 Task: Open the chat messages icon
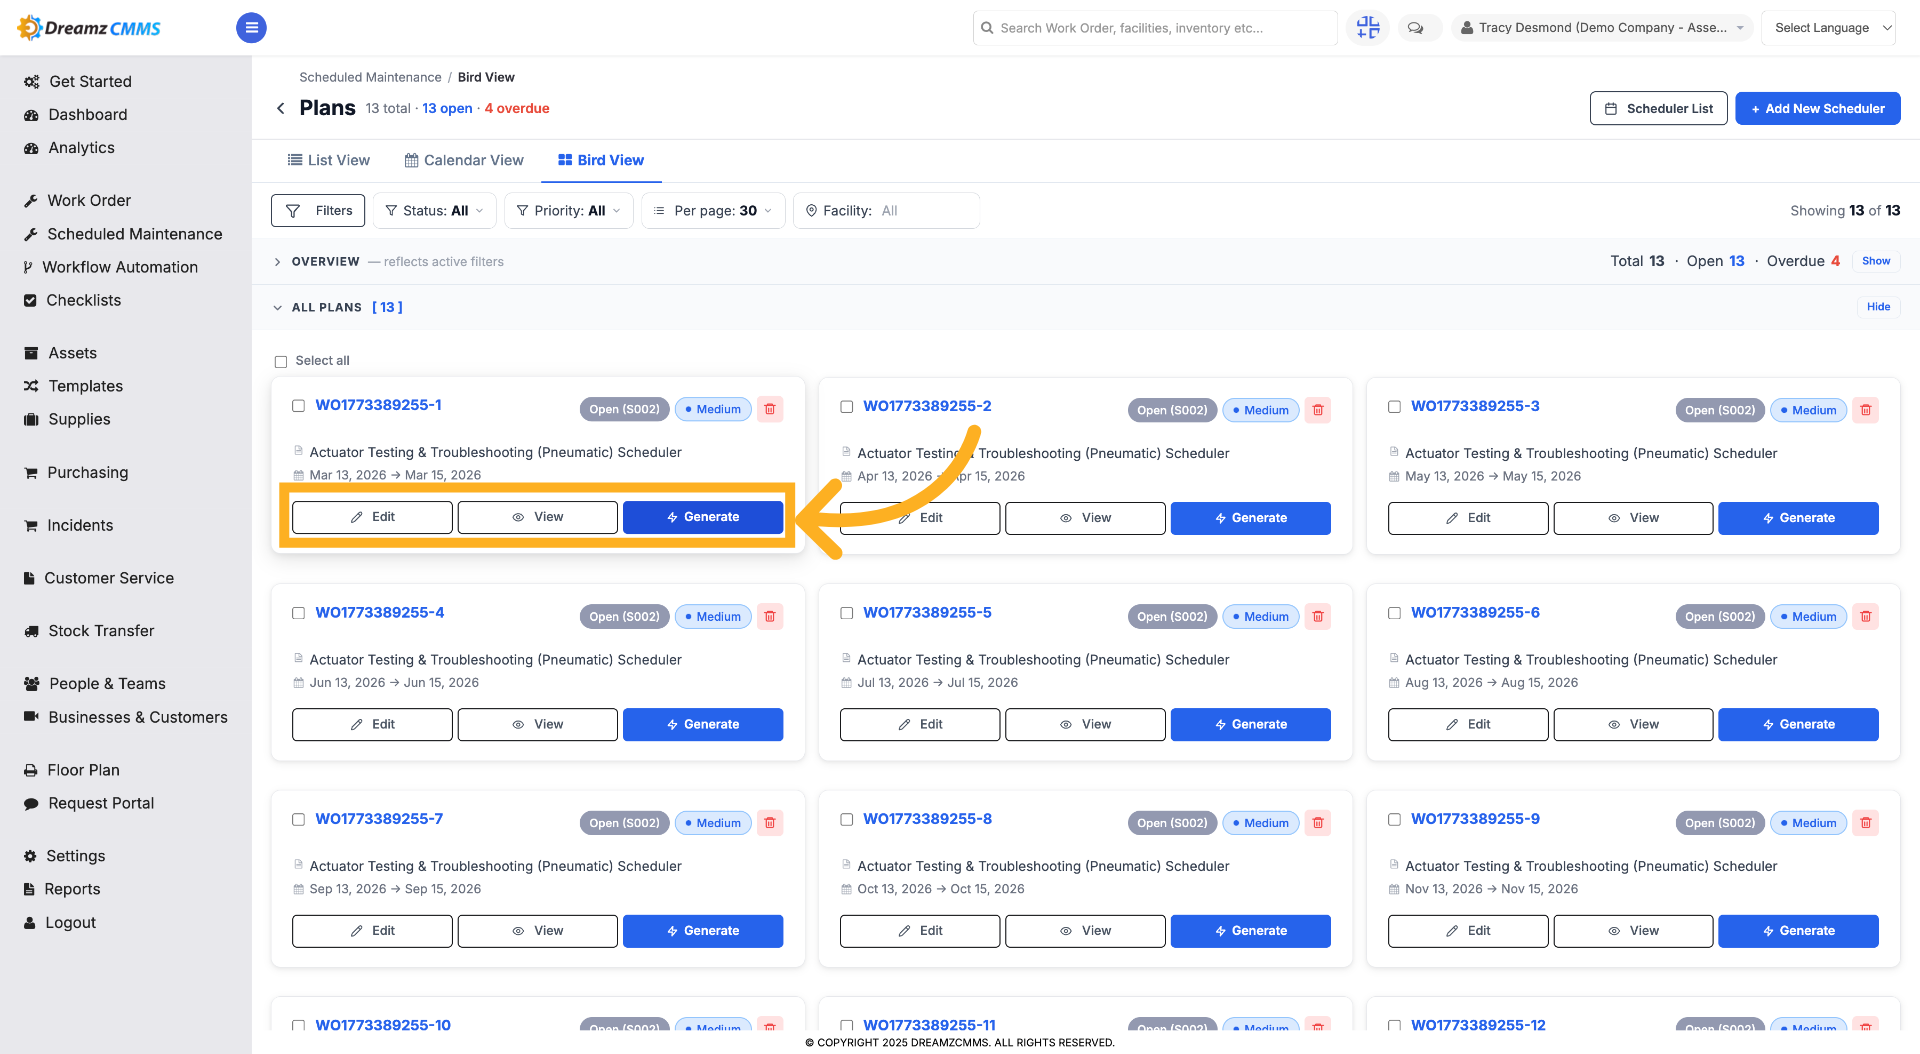1415,28
